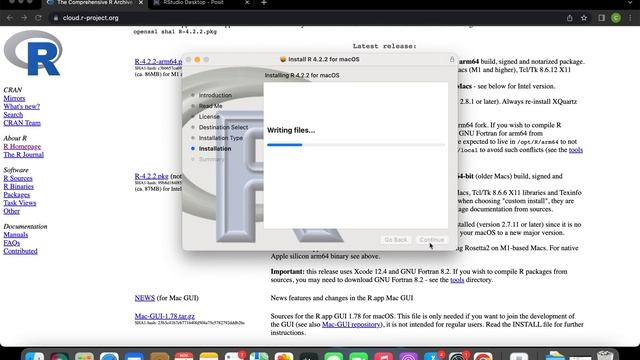Viewport: 640px width, 360px height.
Task: Open the Manuals documentation link
Action: point(16,235)
